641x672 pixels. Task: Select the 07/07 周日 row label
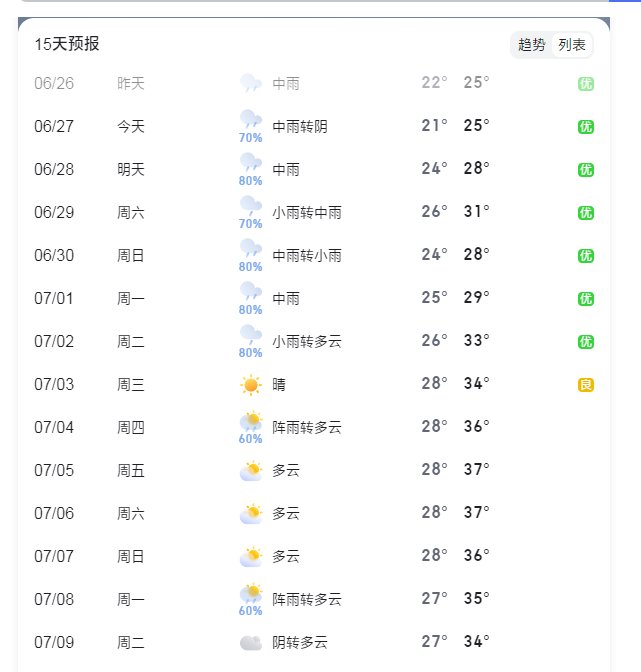(x=131, y=556)
